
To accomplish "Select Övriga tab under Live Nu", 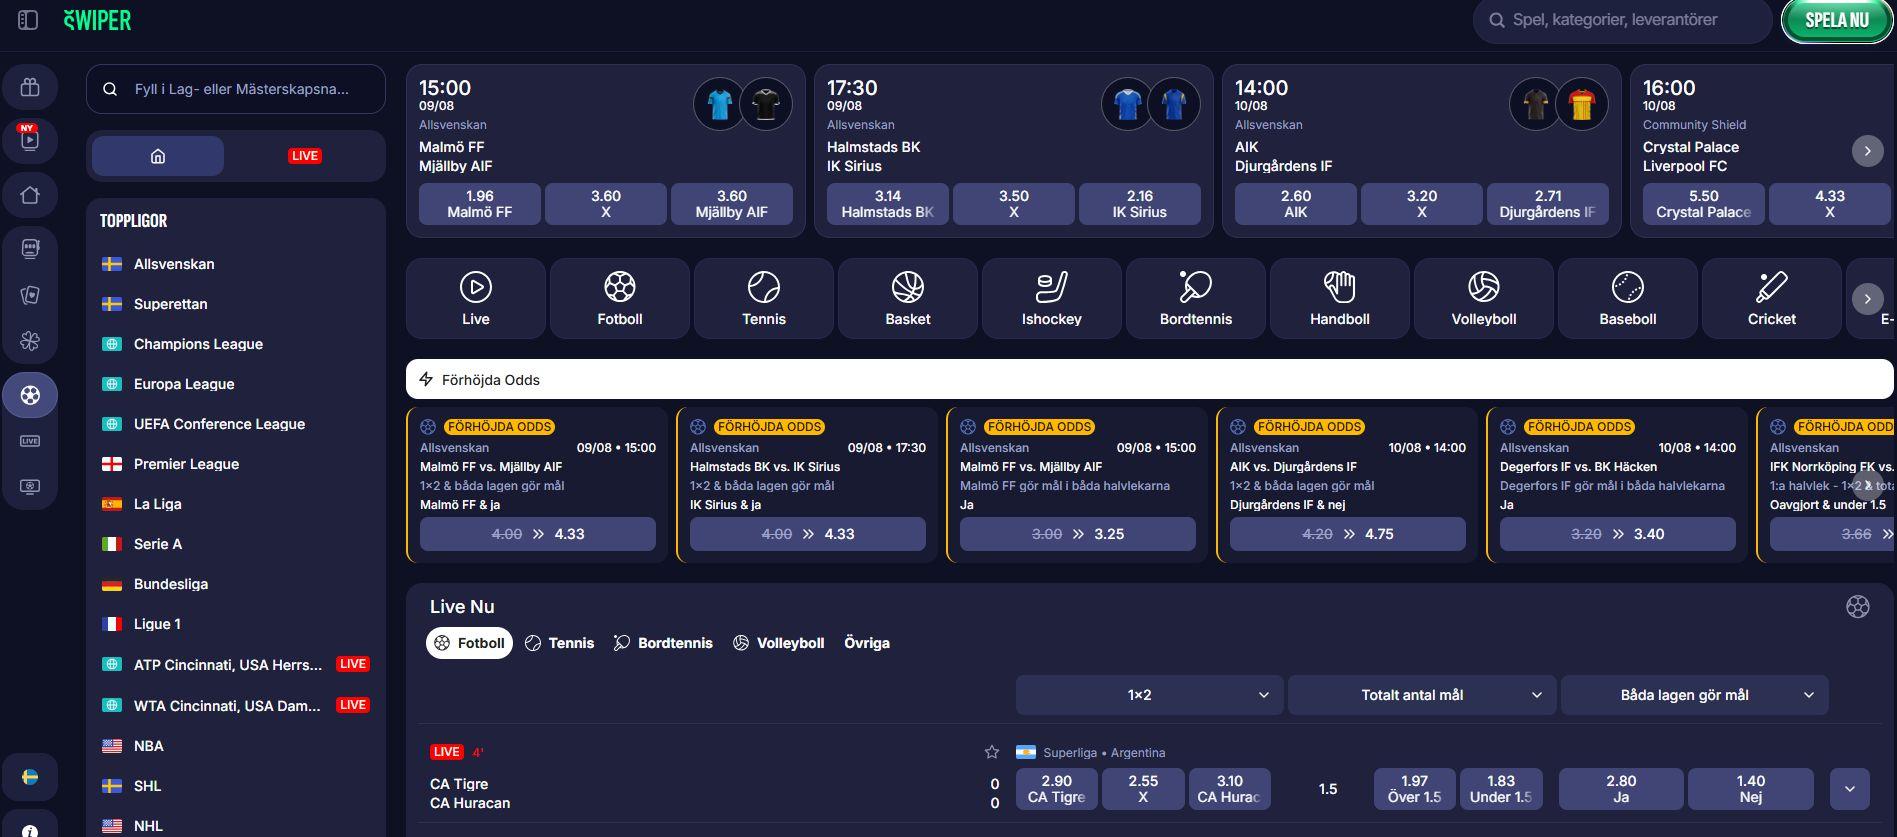I will pos(867,643).
